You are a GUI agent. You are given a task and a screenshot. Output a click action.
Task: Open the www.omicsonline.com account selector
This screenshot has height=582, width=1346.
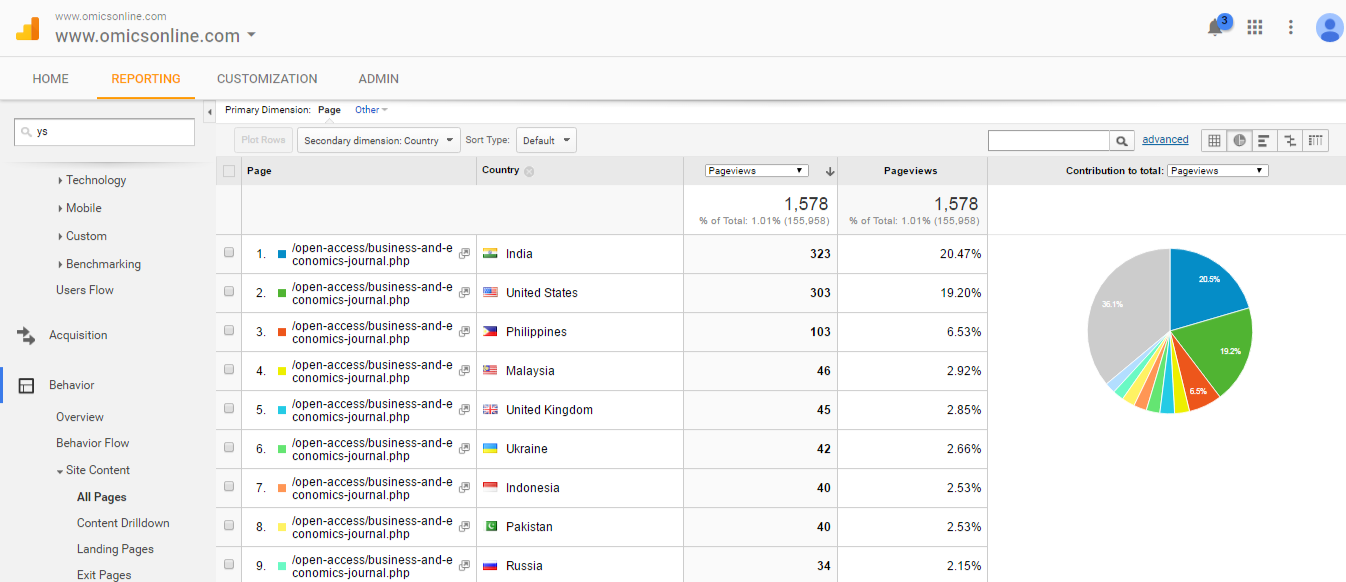[155, 36]
